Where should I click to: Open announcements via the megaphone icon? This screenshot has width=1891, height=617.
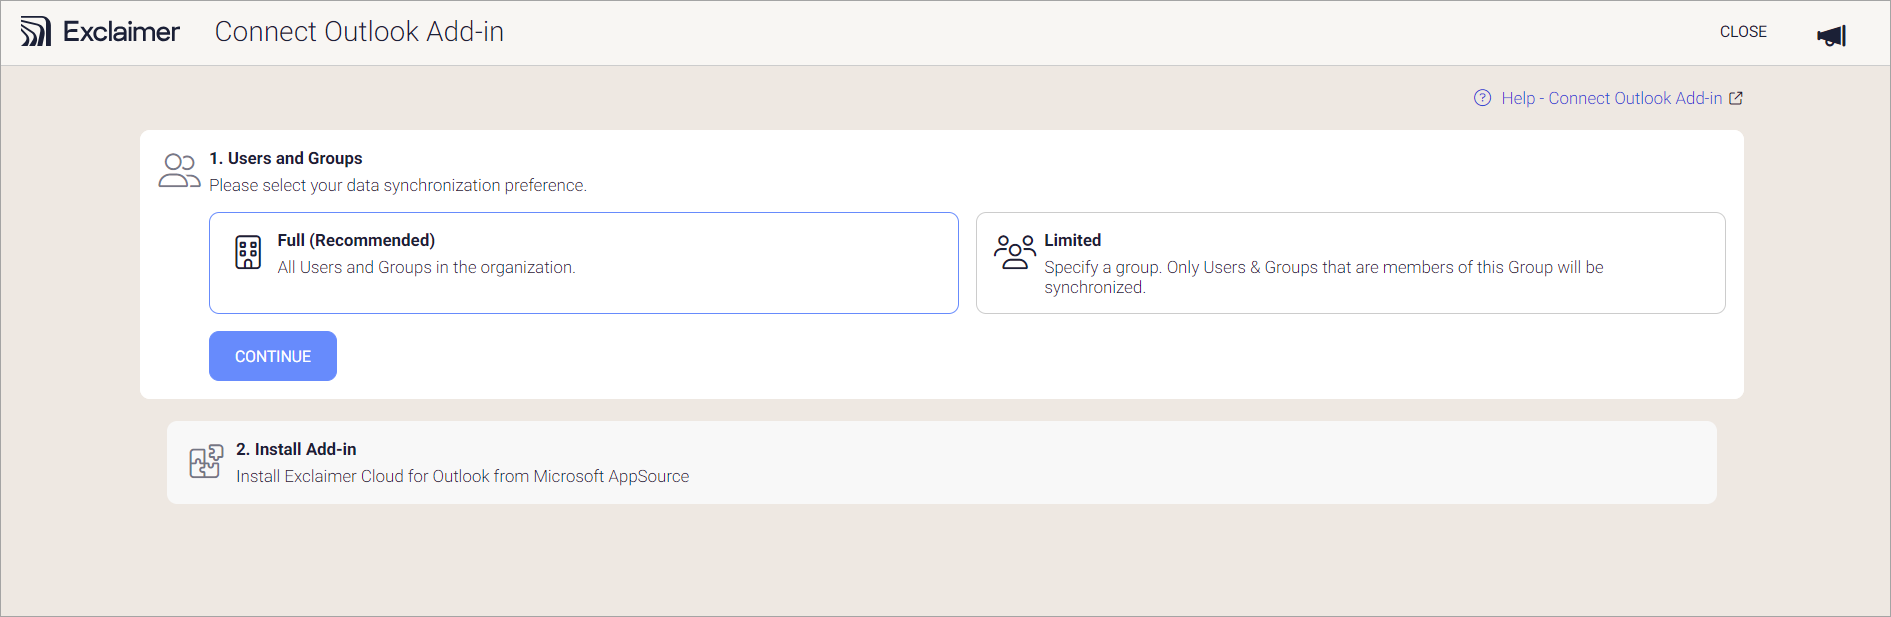tap(1831, 34)
